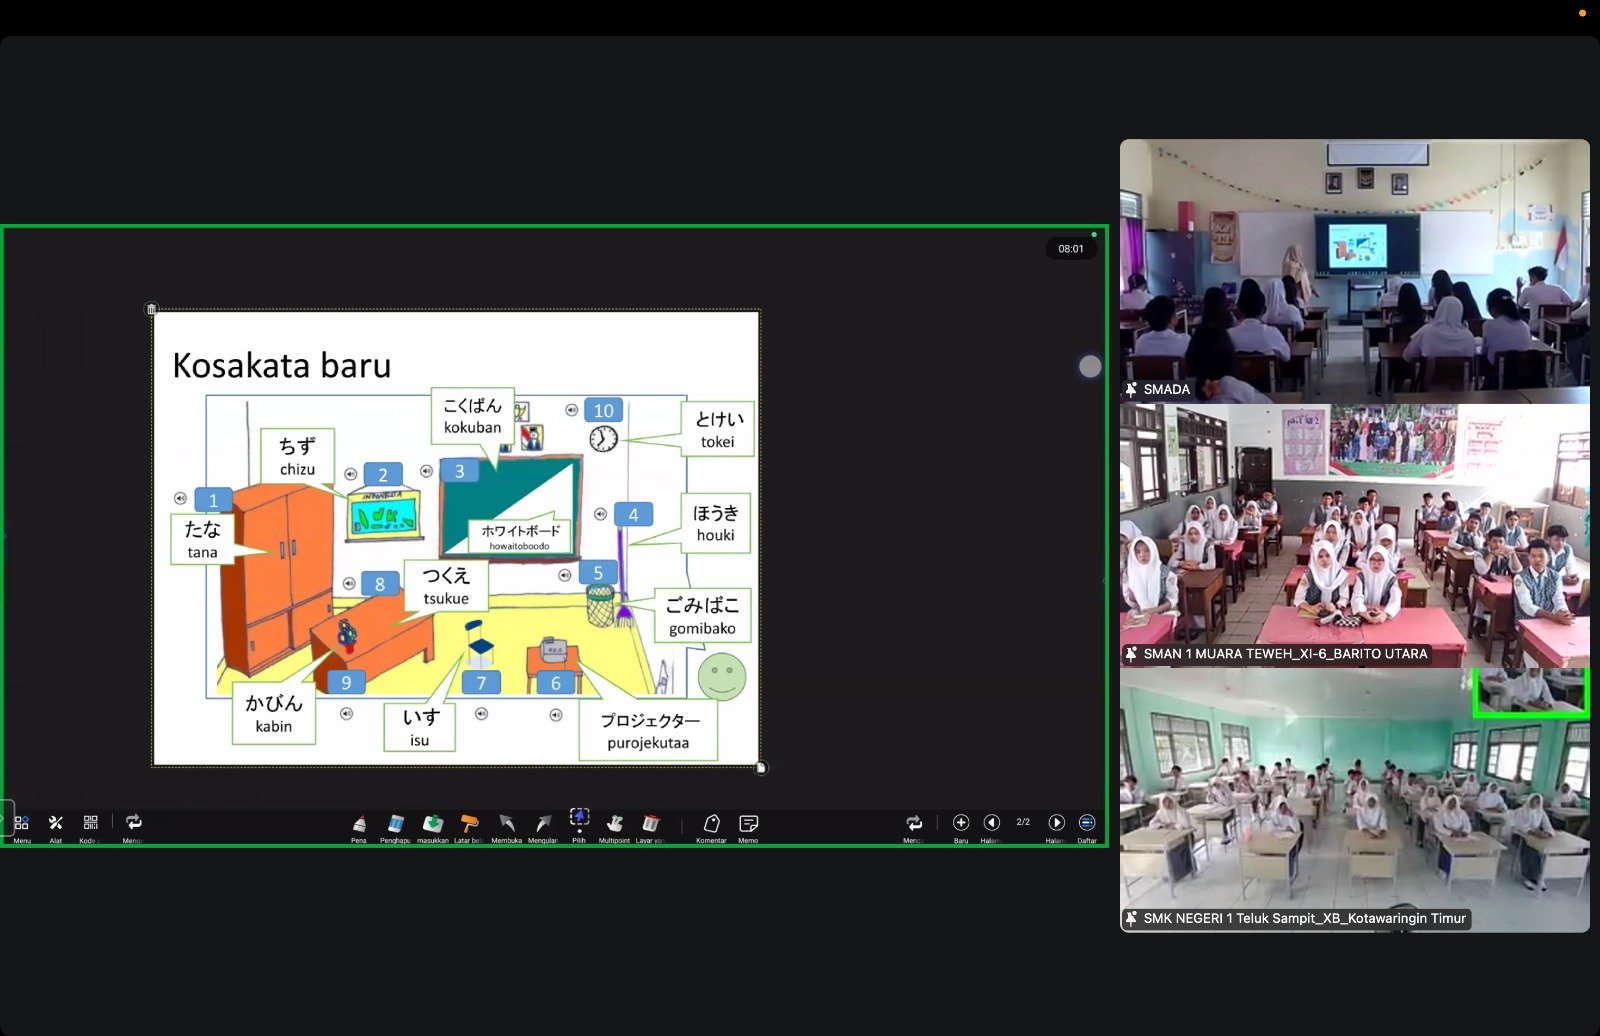The height and width of the screenshot is (1036, 1600).
Task: Click the masukkan import icon
Action: (432, 824)
